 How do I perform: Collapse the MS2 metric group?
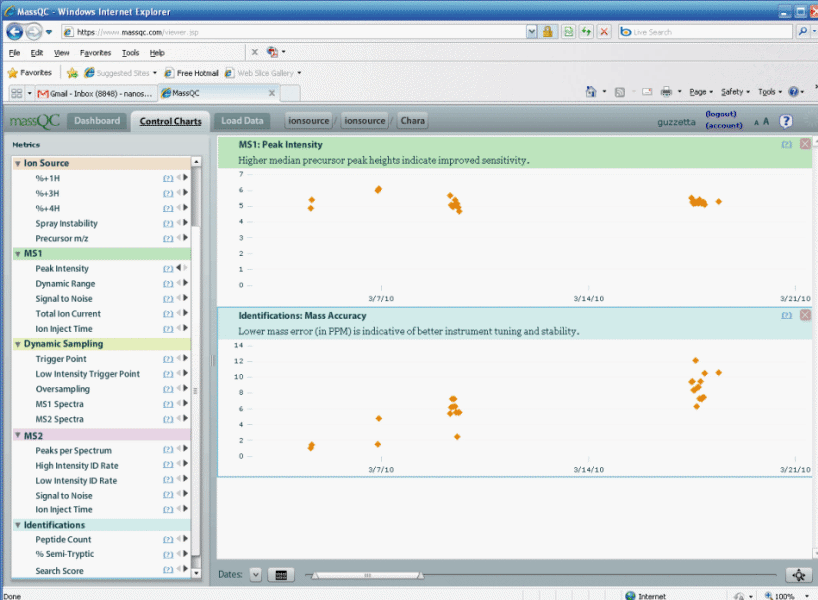18,435
